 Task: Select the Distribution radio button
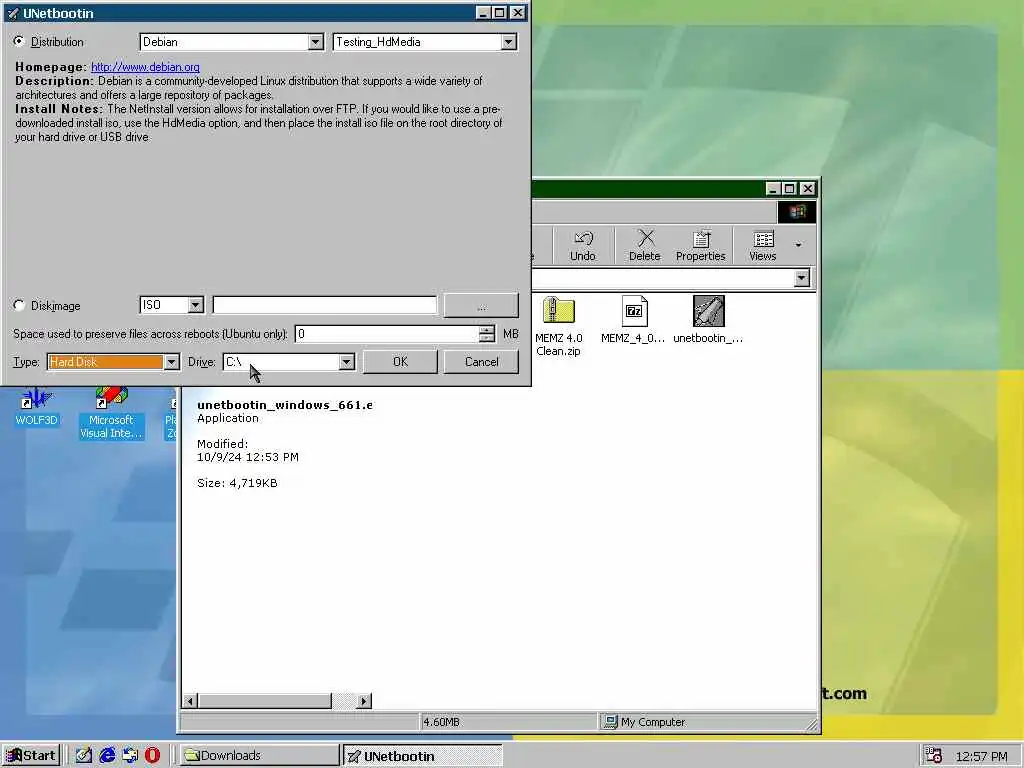tap(19, 41)
